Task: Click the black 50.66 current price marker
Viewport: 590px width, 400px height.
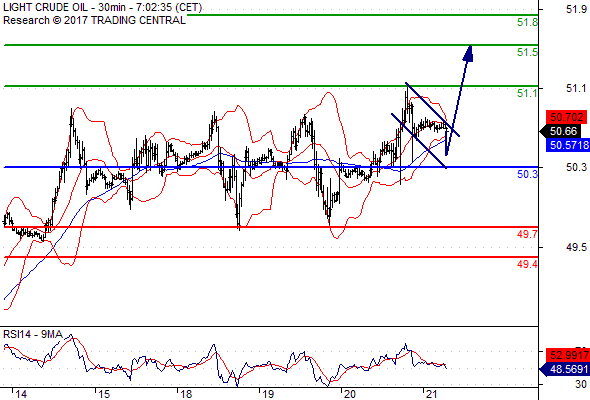Action: (x=561, y=131)
